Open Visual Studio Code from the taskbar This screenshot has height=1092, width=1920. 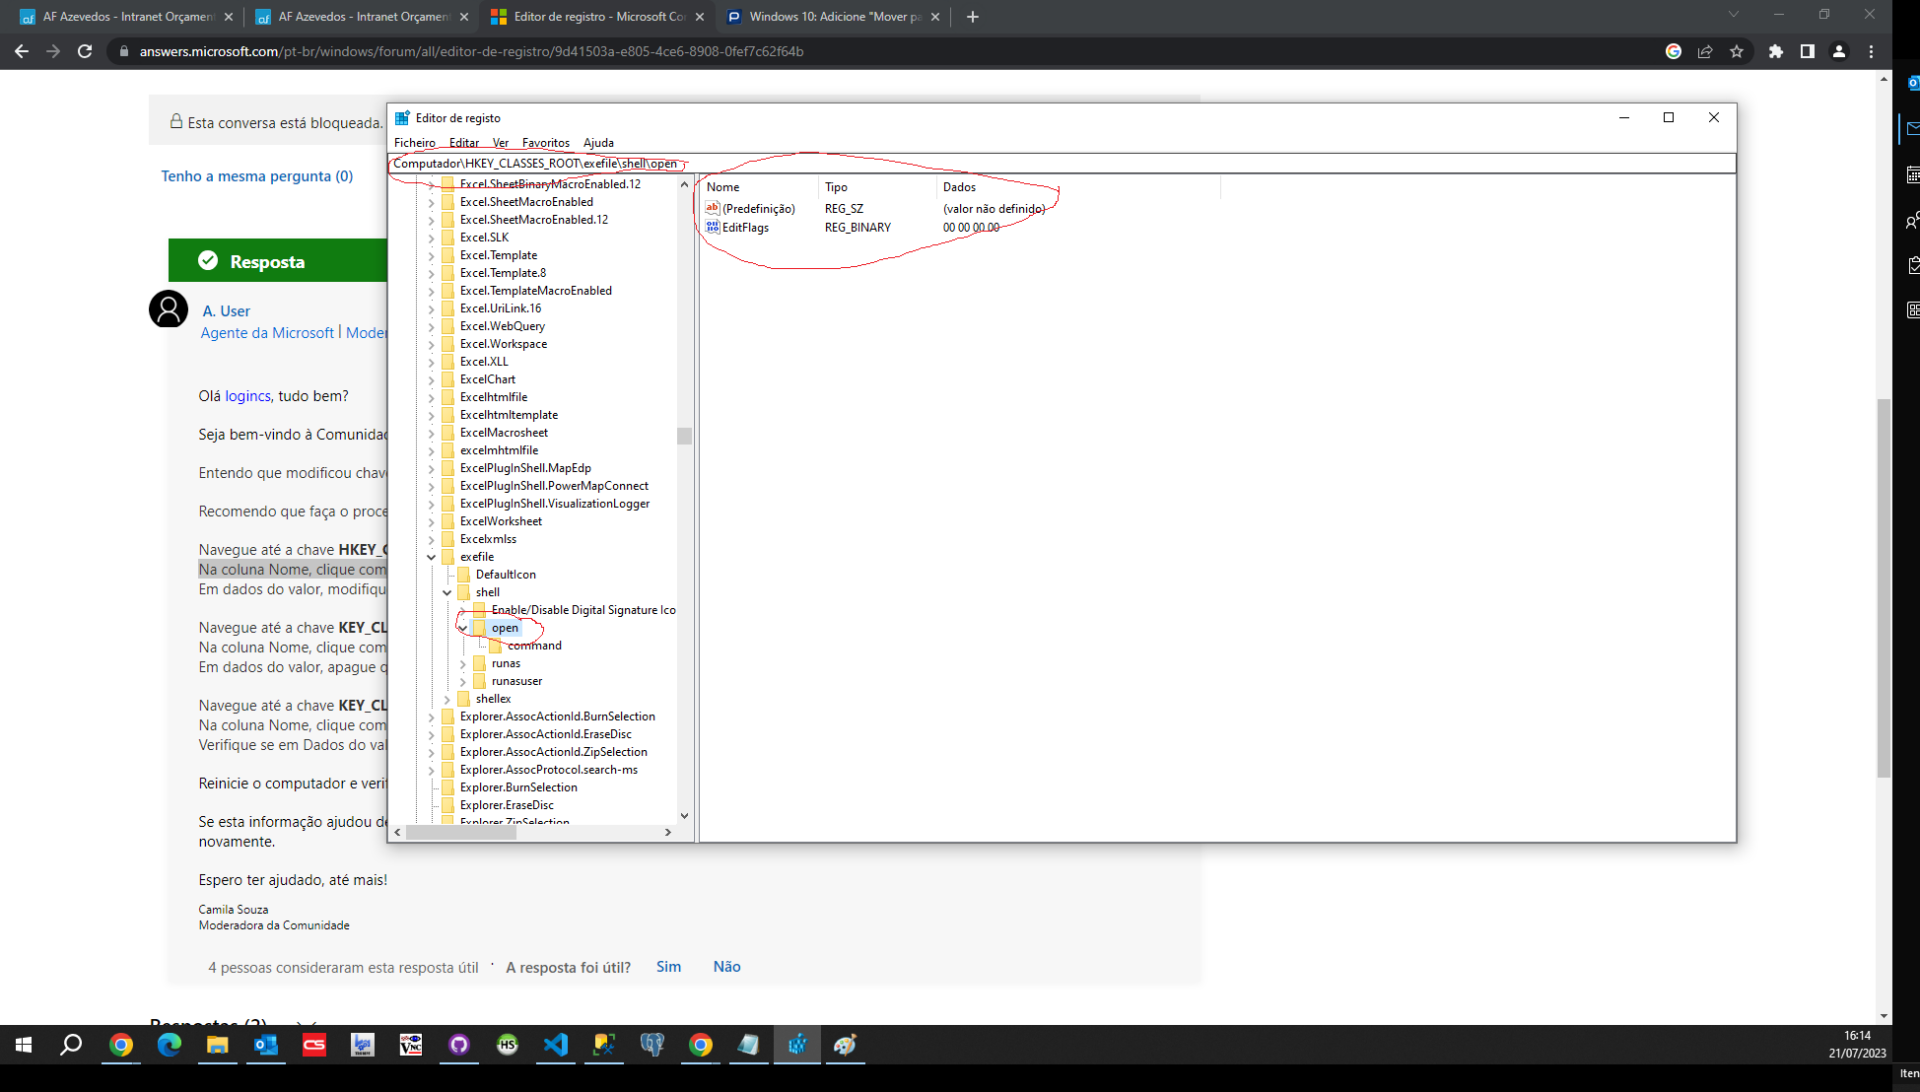point(555,1045)
